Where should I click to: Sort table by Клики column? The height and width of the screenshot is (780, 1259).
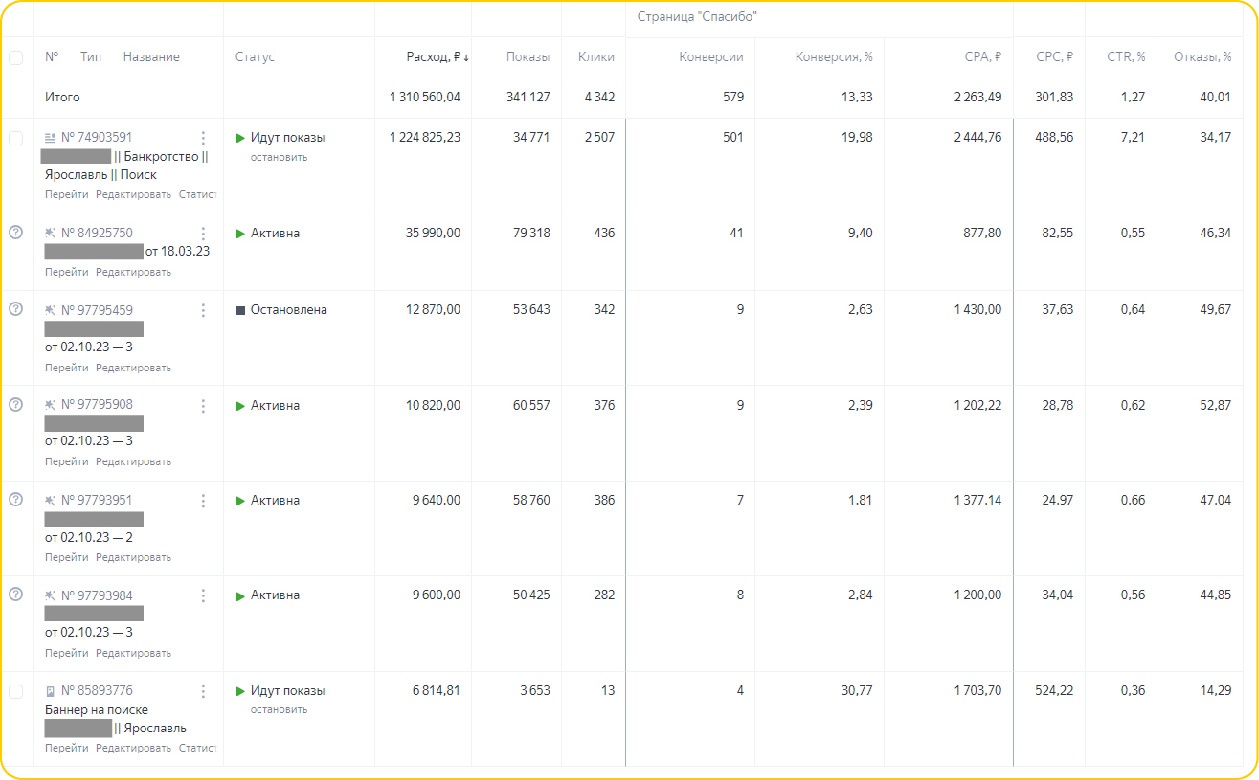[x=596, y=57]
